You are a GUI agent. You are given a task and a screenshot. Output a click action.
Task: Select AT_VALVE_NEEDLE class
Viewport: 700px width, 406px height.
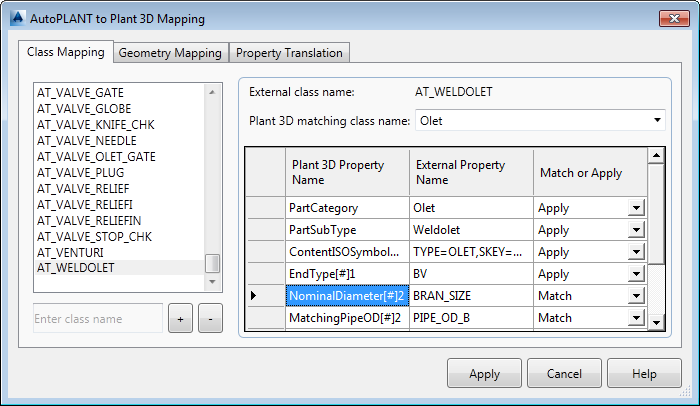(x=119, y=141)
